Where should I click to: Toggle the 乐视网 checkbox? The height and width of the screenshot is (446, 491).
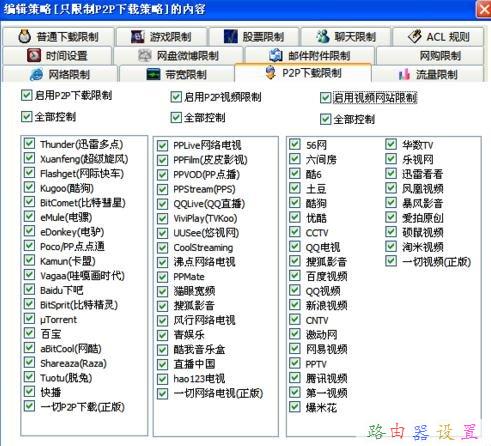pyautogui.click(x=391, y=159)
